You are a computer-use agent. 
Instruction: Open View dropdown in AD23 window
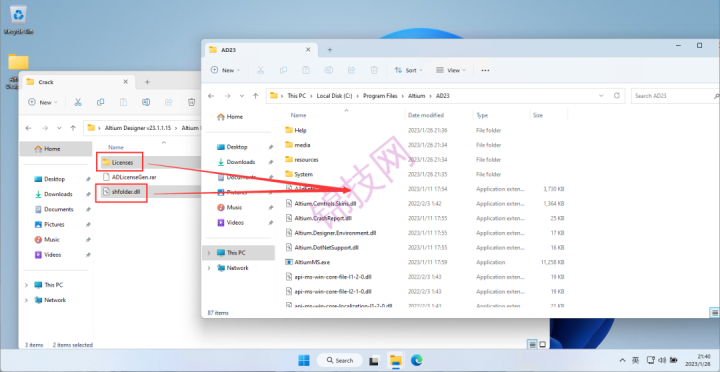click(450, 70)
